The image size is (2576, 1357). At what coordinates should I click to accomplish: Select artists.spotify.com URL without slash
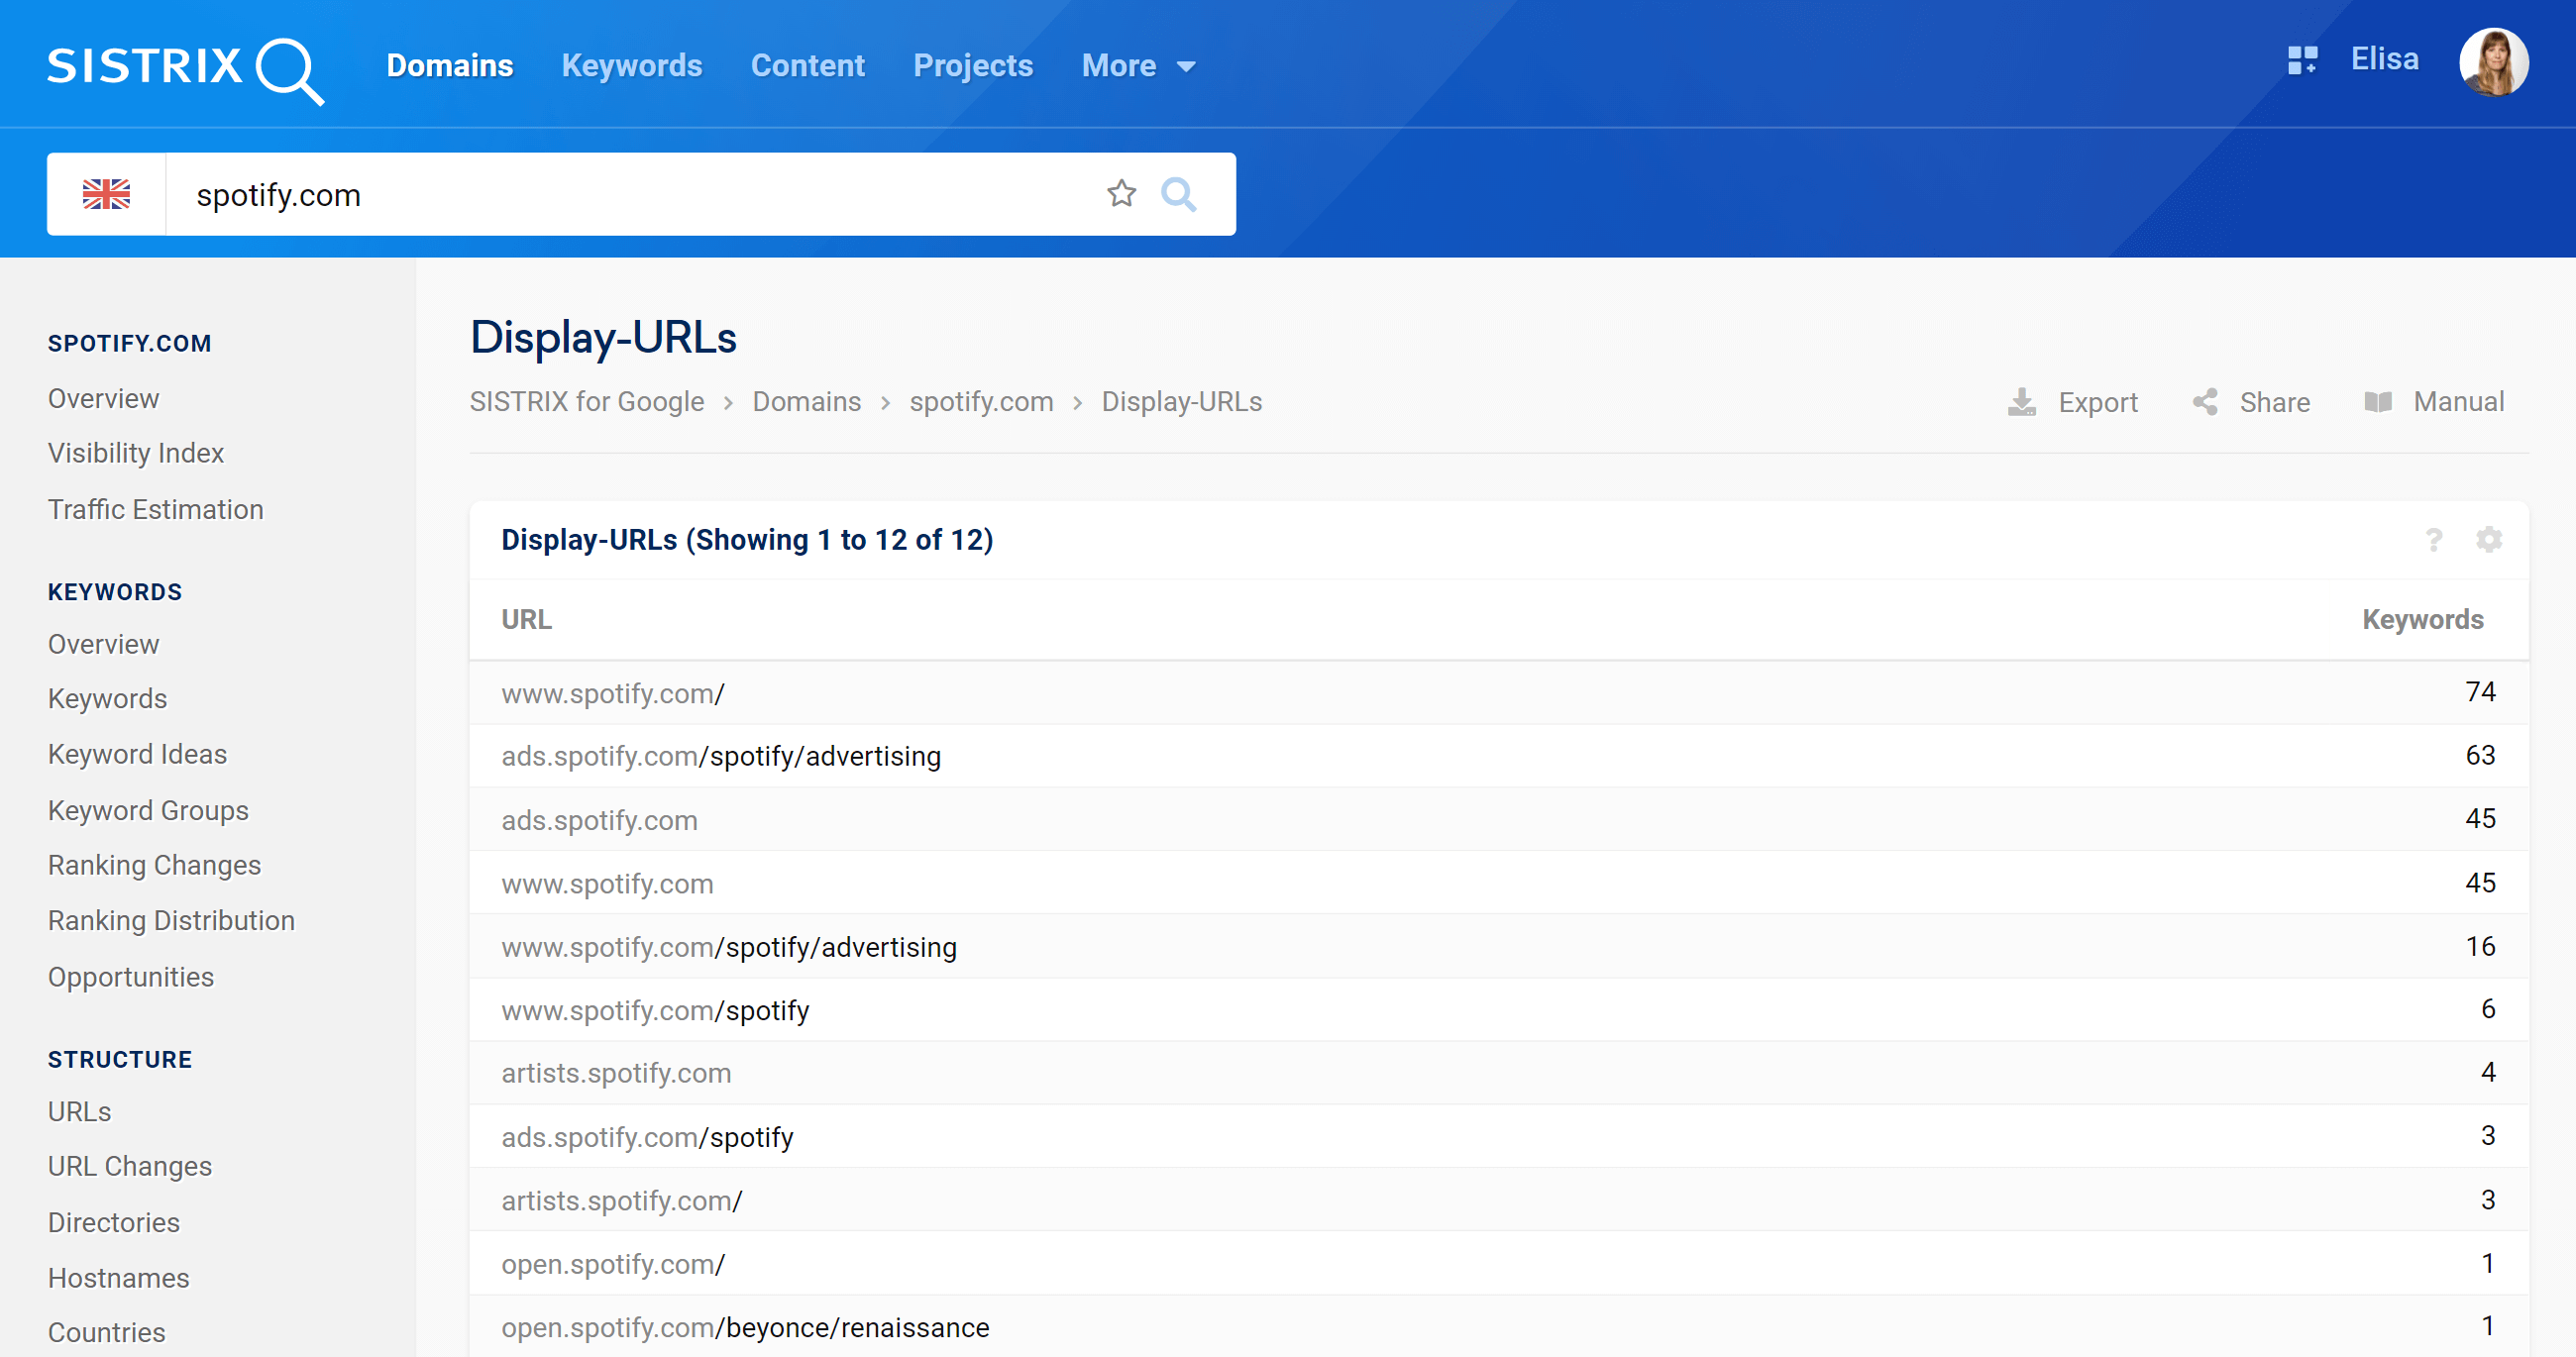[x=615, y=1074]
